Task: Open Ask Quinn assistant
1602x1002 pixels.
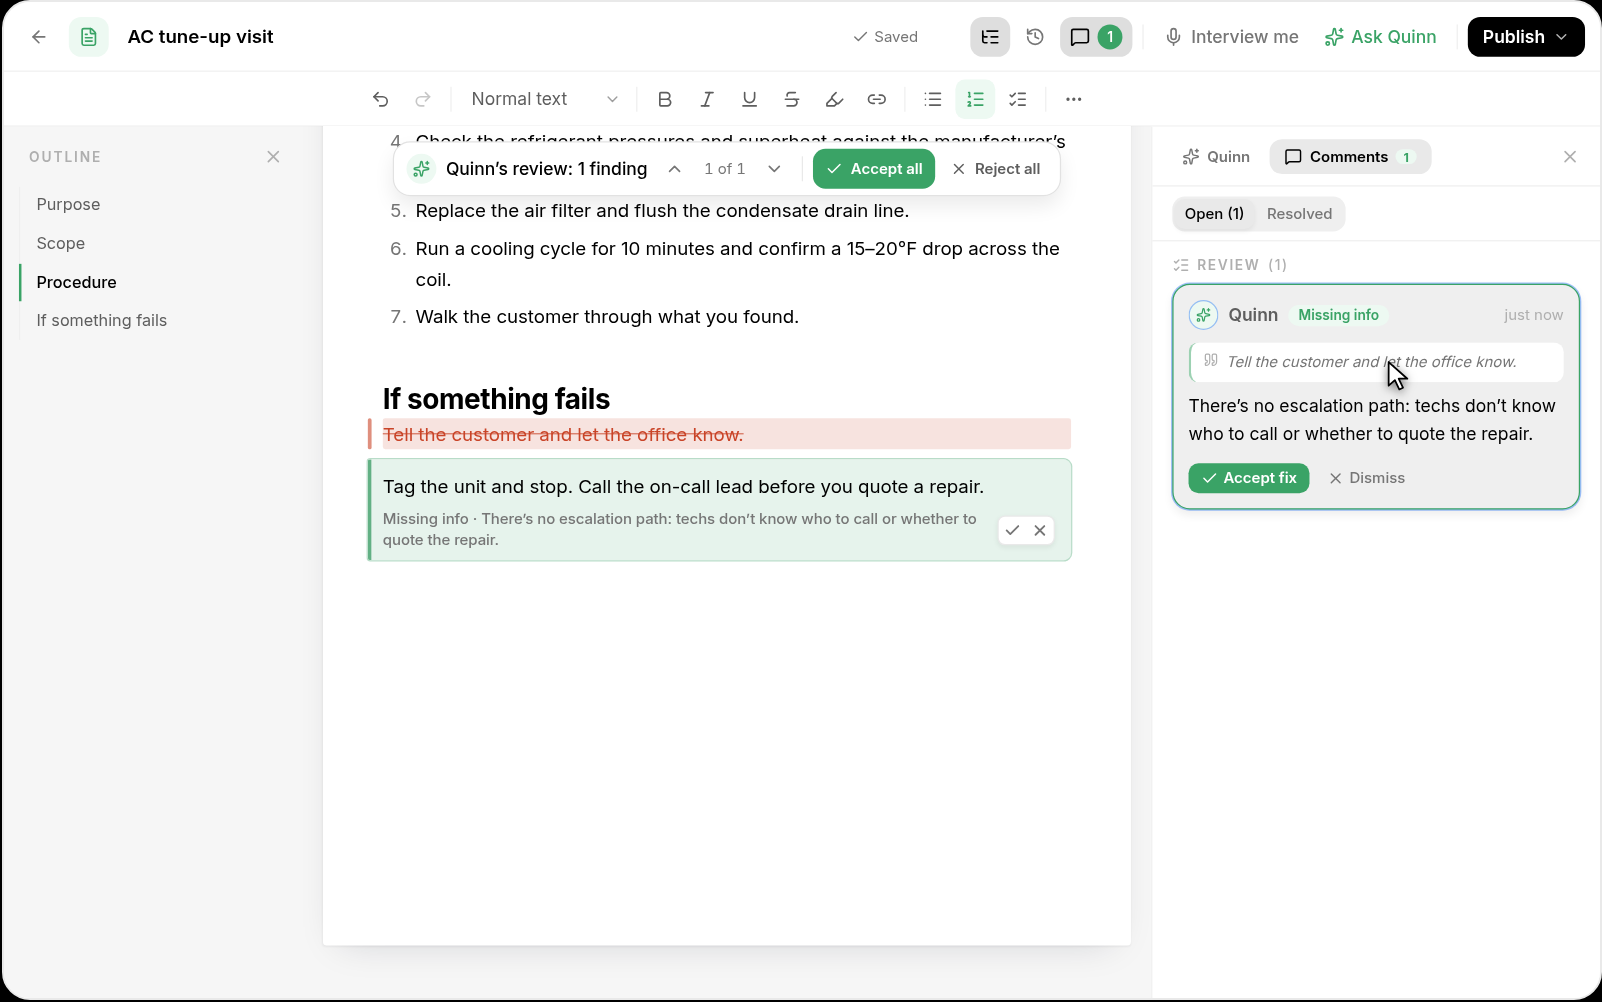Action: 1380,37
